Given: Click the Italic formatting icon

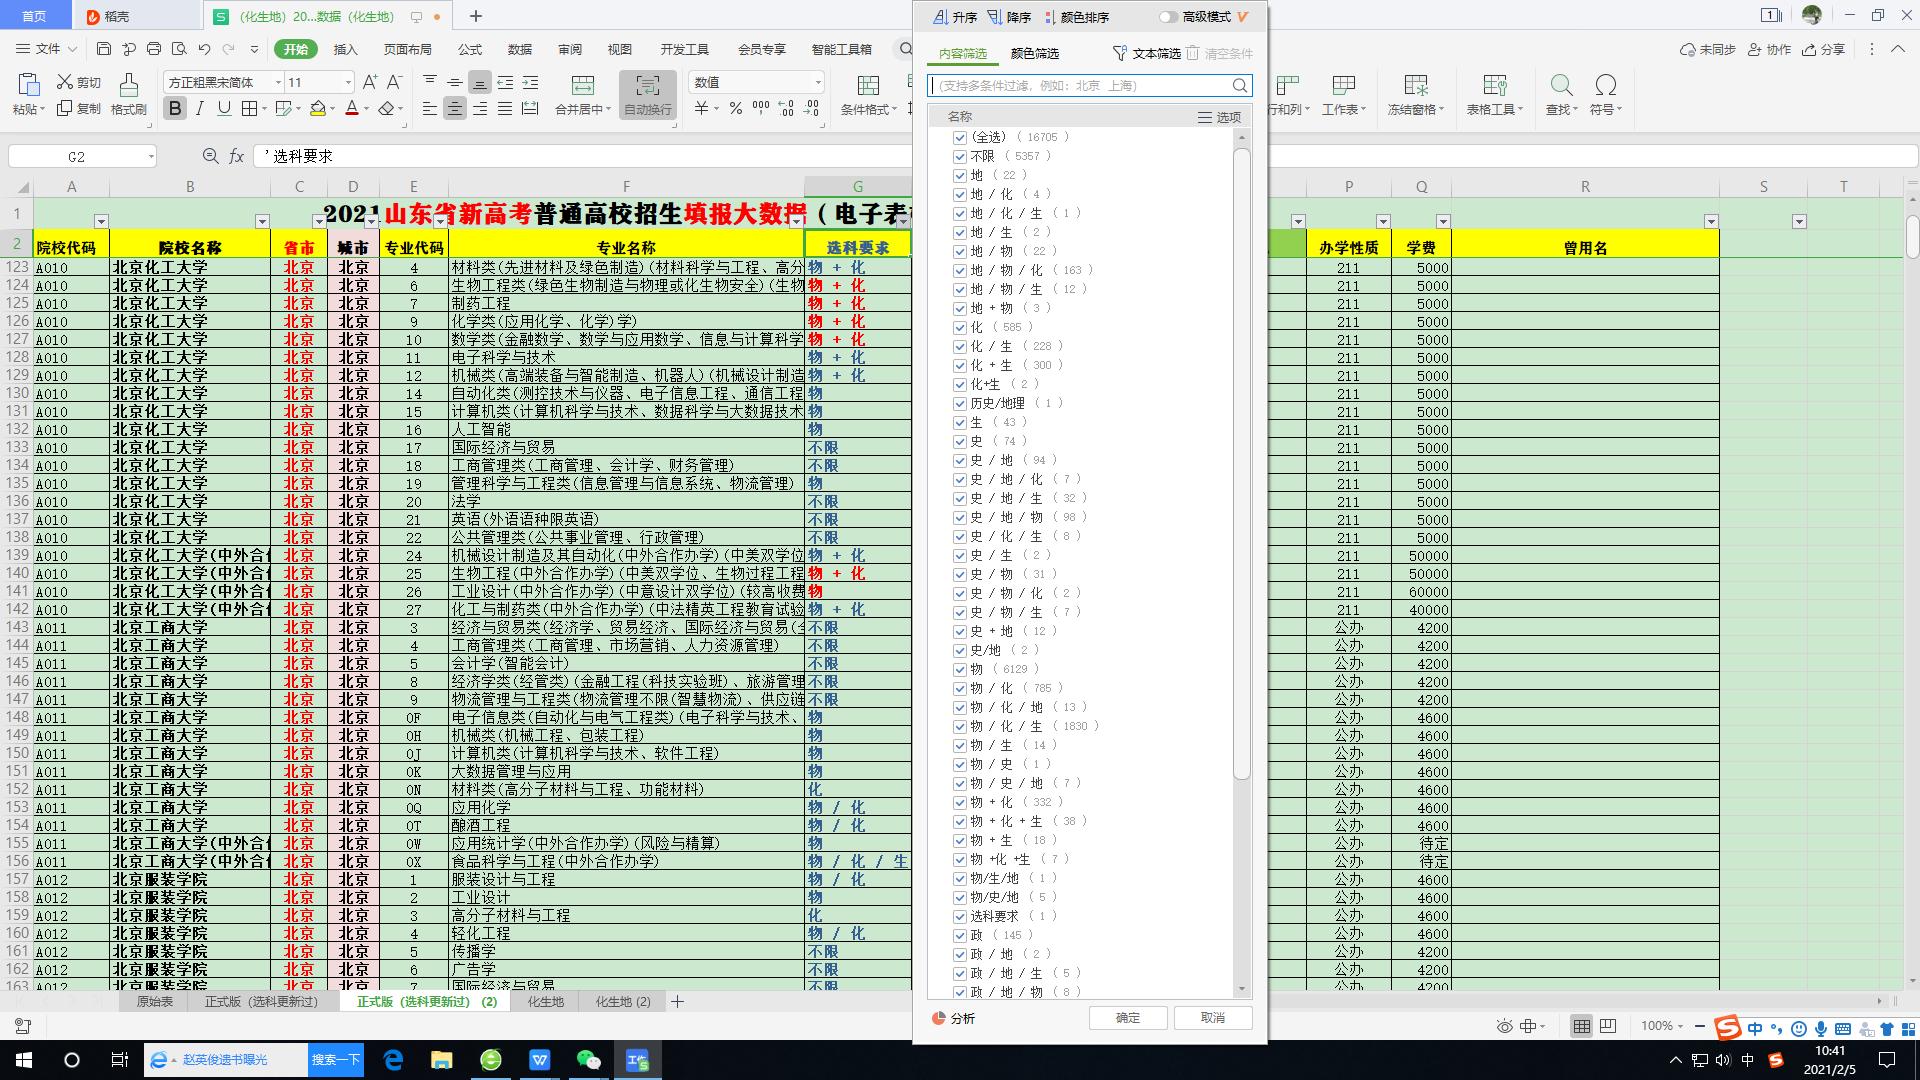Looking at the screenshot, I should coord(199,109).
